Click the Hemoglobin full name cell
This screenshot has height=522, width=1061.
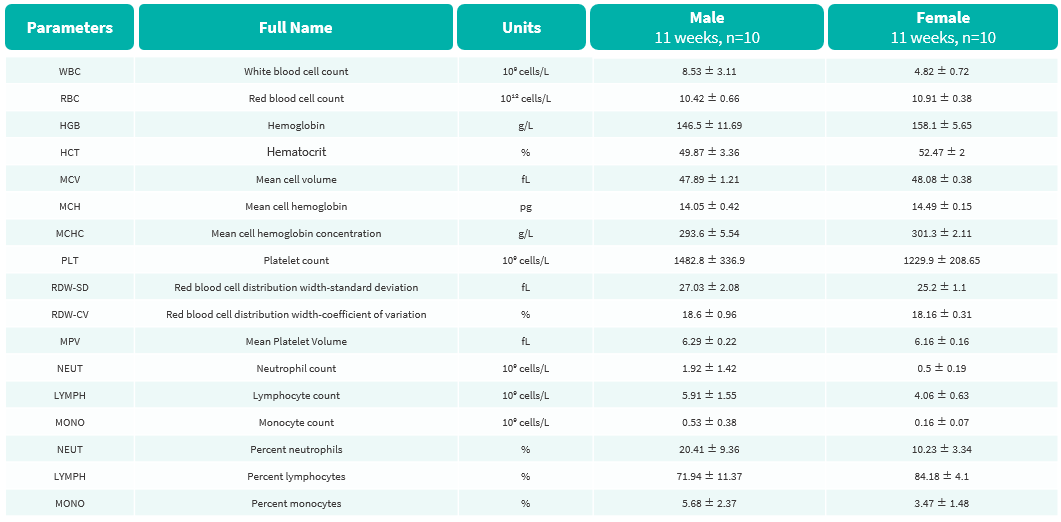coord(296,125)
